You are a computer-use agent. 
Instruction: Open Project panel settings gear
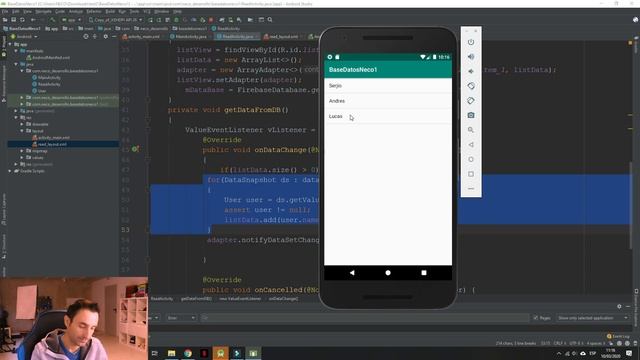(105, 36)
